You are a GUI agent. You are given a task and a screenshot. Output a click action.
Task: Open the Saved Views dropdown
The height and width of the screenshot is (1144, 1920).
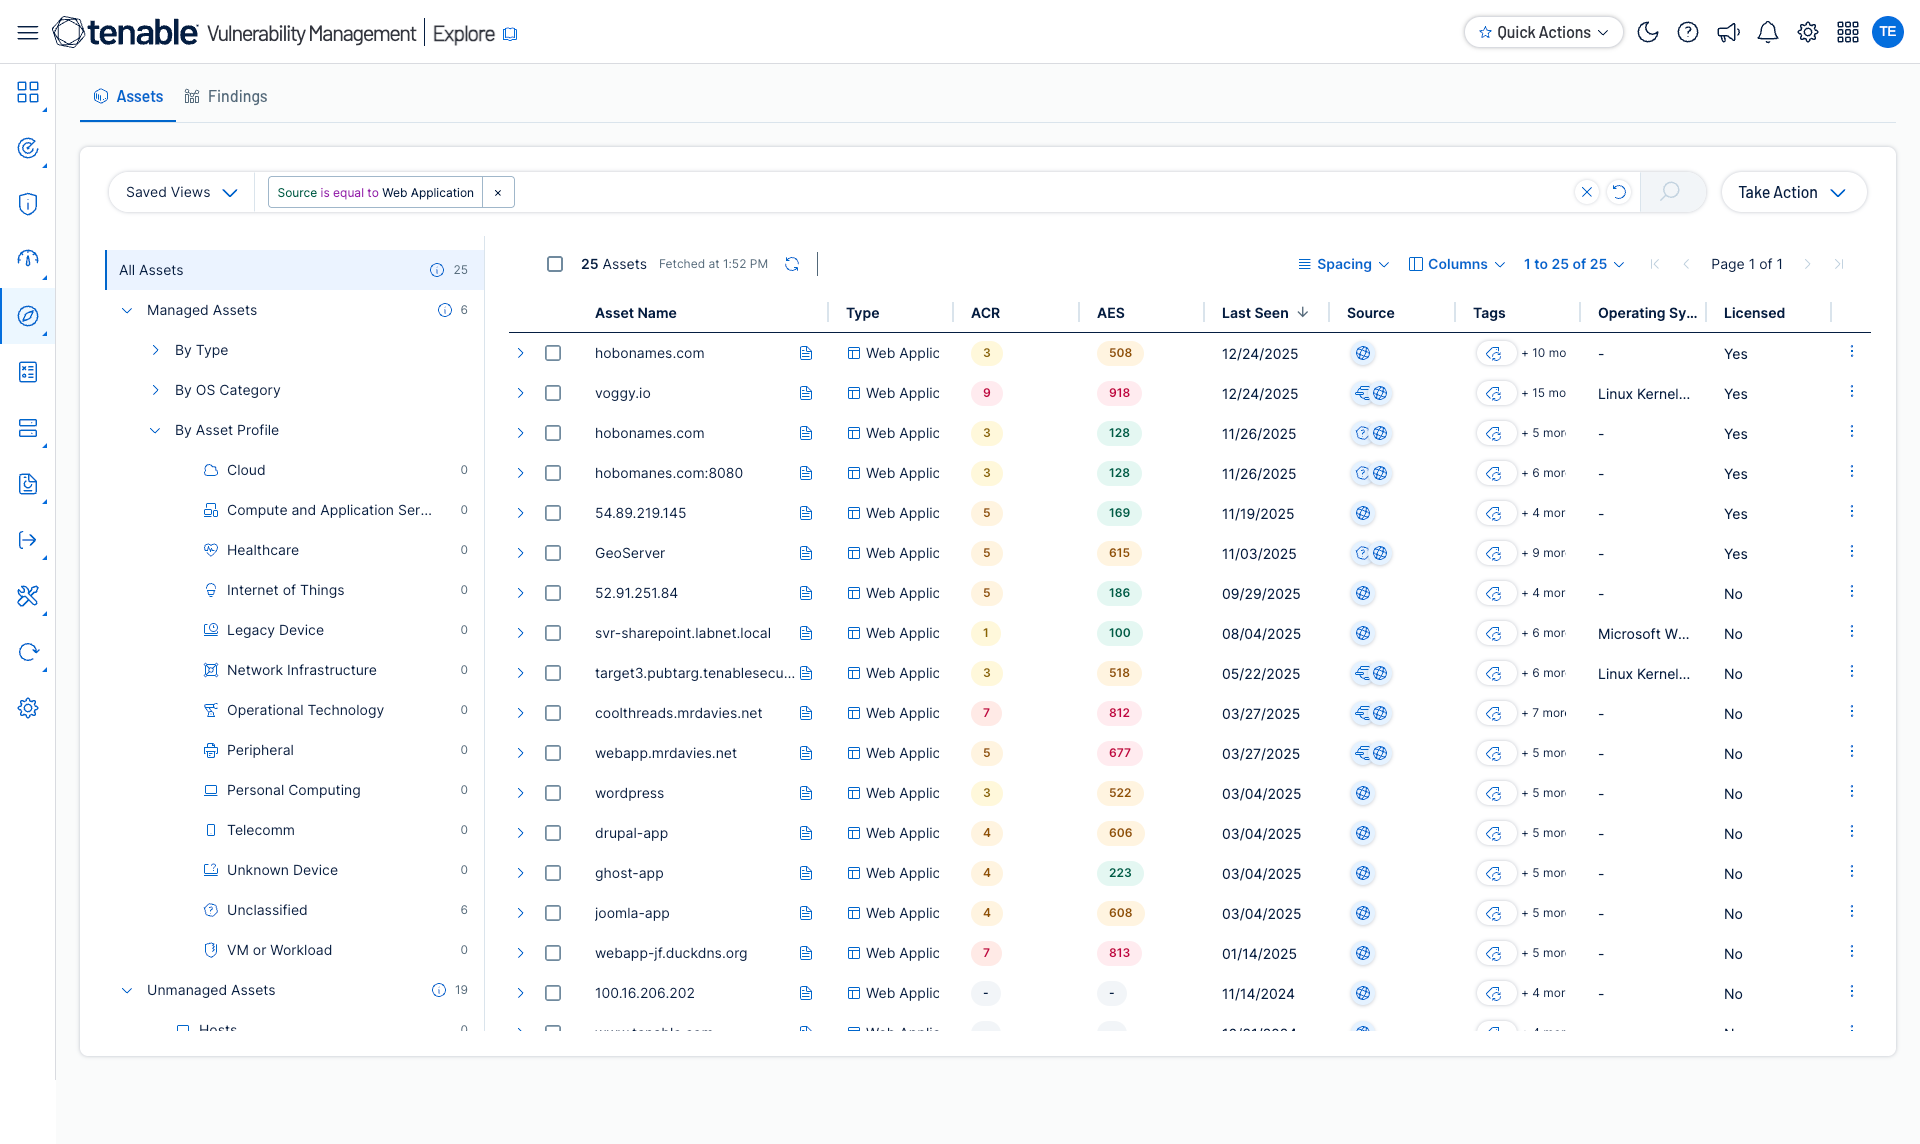point(181,192)
